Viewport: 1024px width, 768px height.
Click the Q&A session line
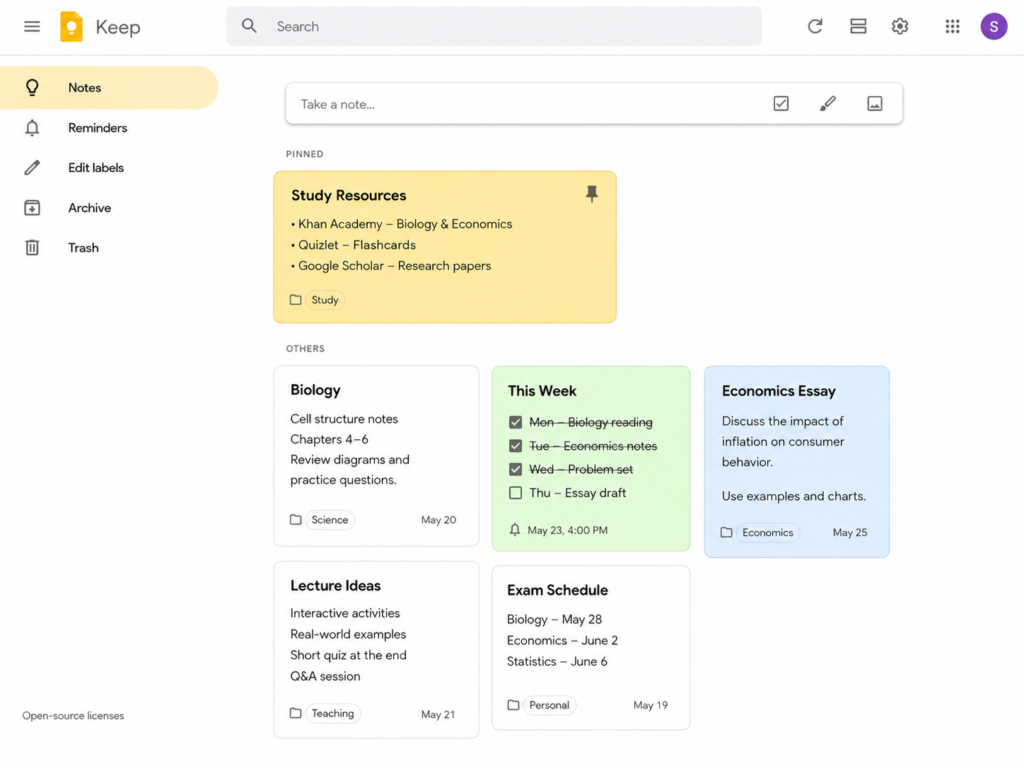[325, 677]
